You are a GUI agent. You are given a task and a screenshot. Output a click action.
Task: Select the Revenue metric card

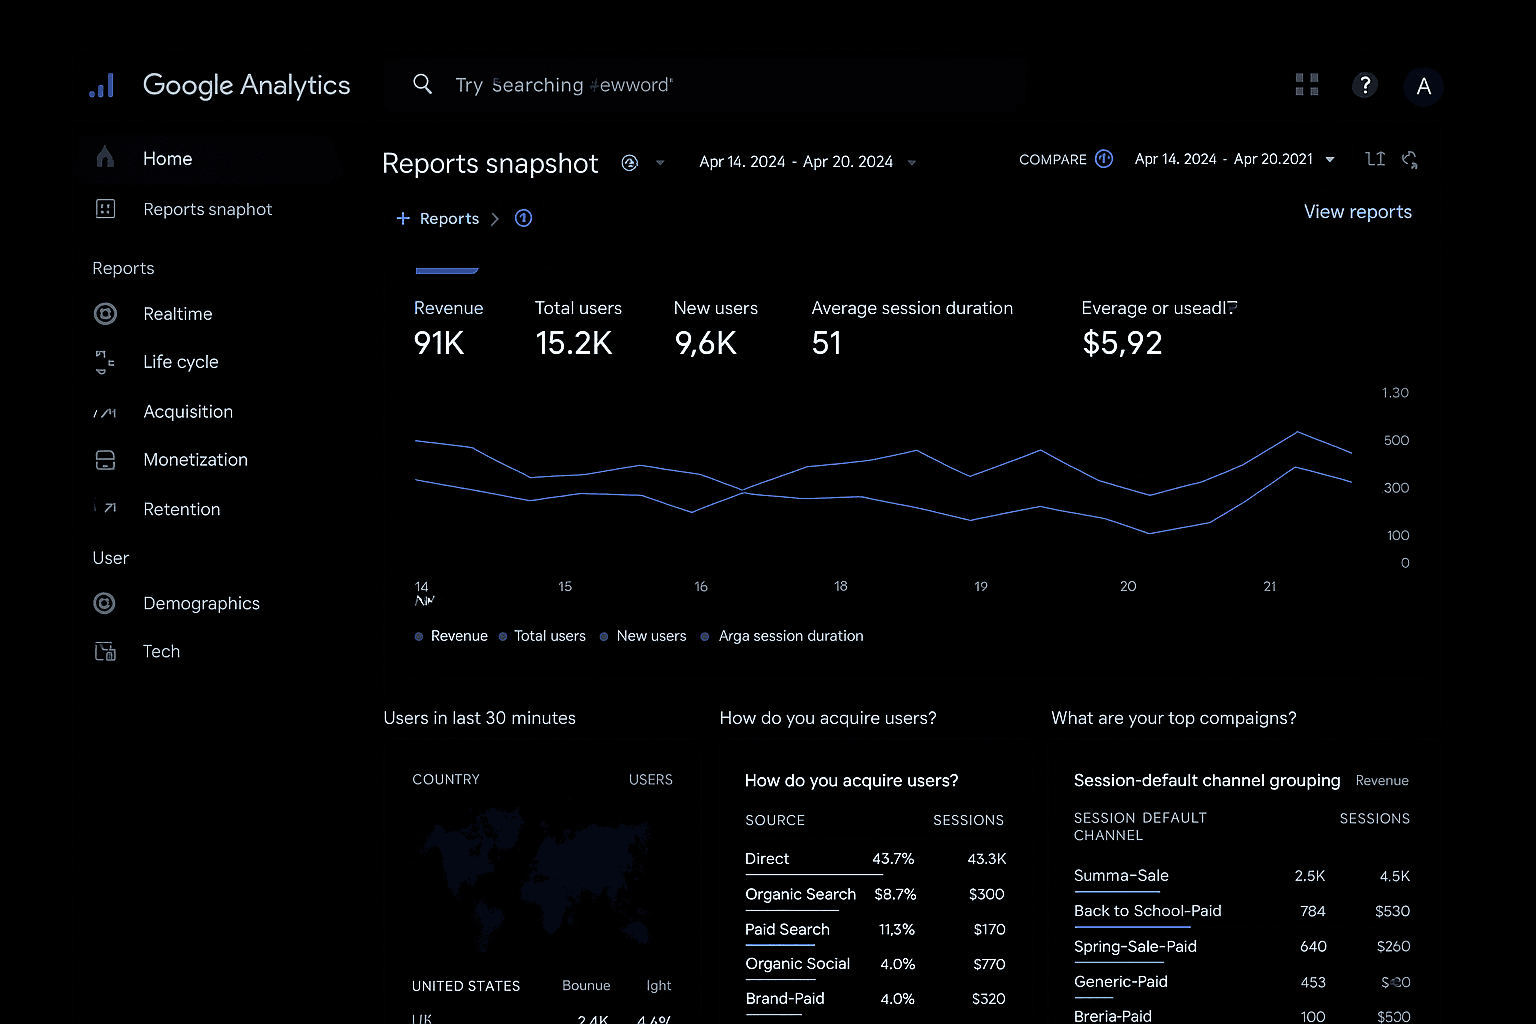(x=448, y=329)
